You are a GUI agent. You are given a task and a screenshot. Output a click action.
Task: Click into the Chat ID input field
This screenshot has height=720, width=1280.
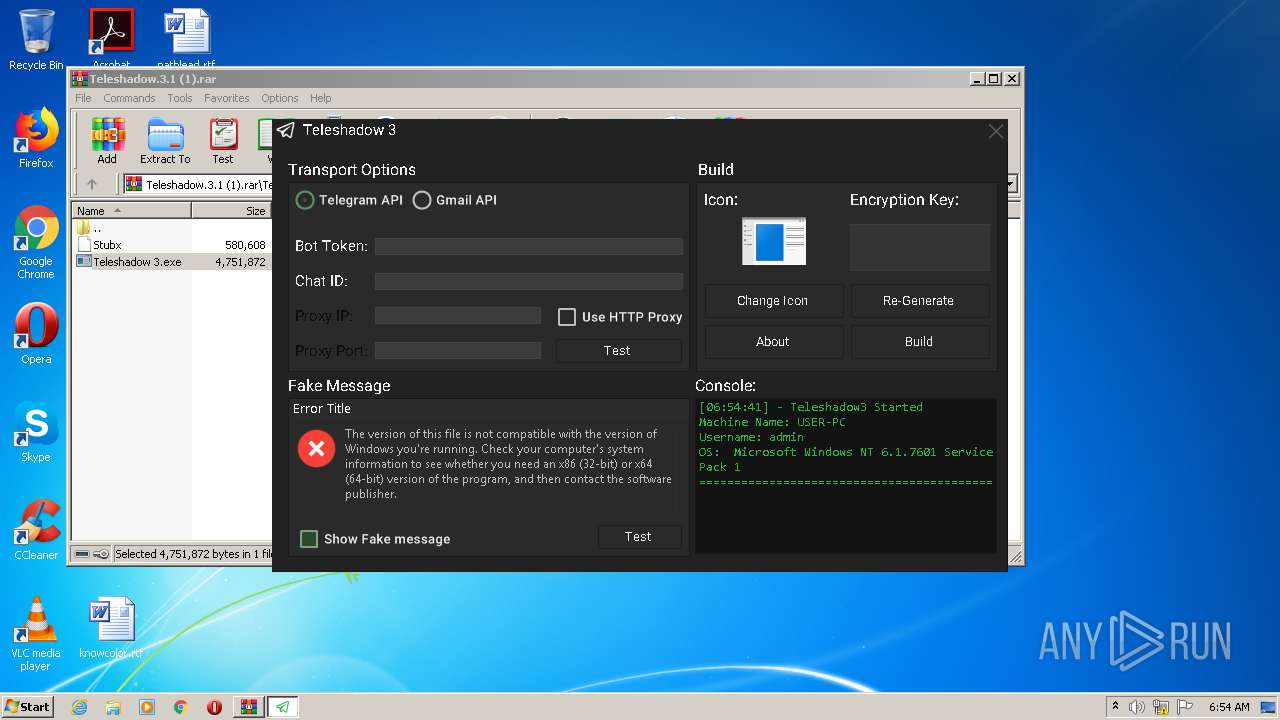[x=529, y=282]
